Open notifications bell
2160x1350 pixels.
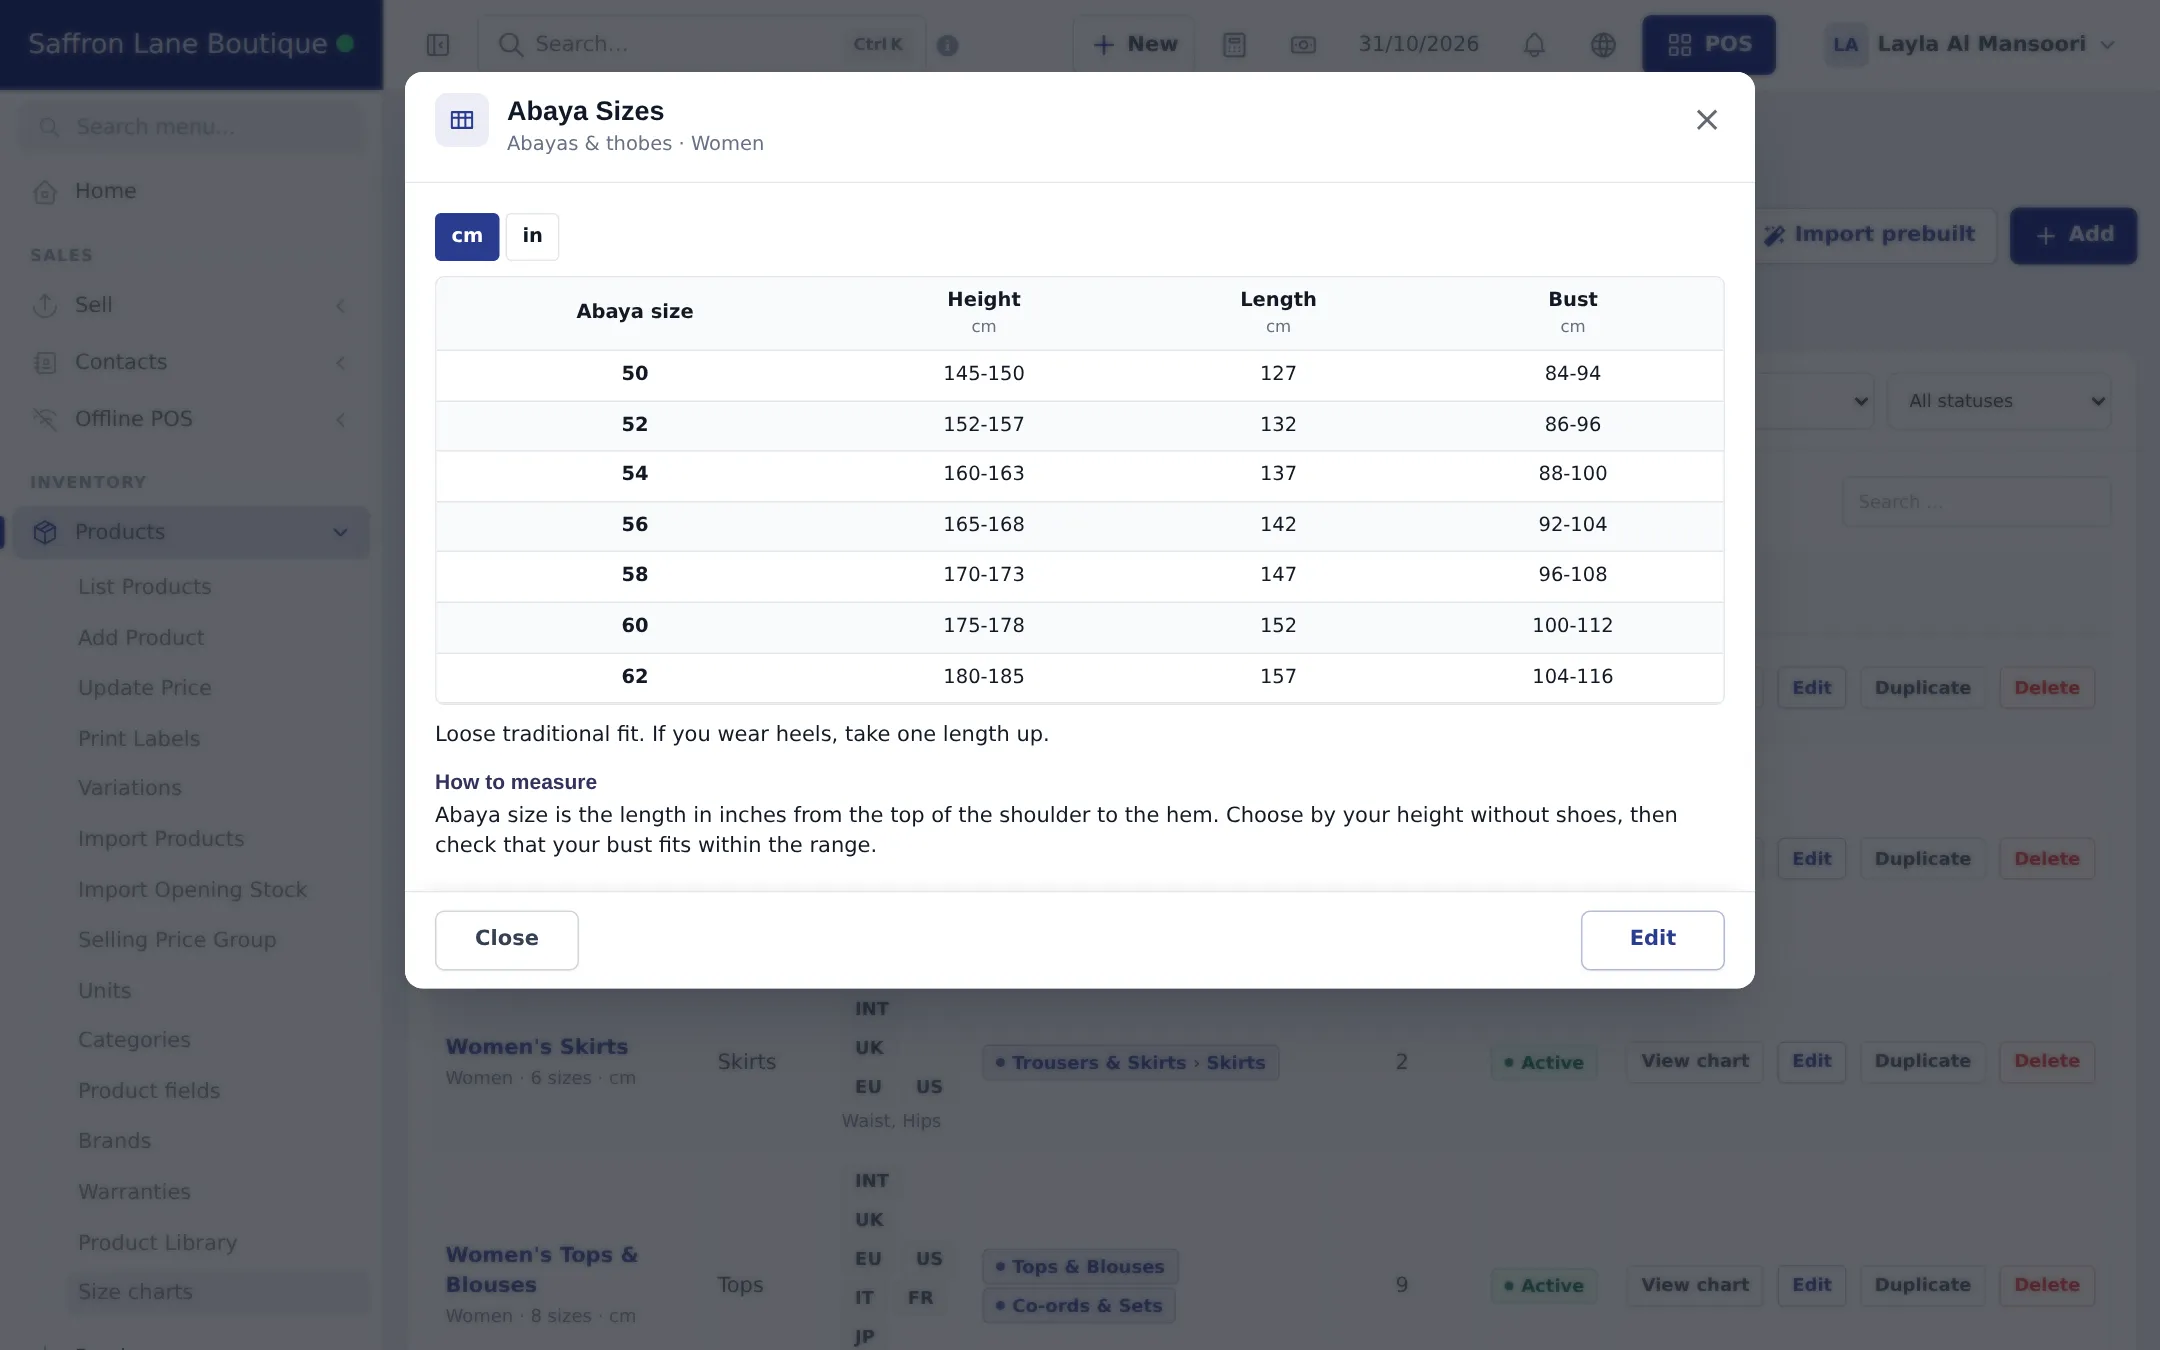pos(1534,45)
